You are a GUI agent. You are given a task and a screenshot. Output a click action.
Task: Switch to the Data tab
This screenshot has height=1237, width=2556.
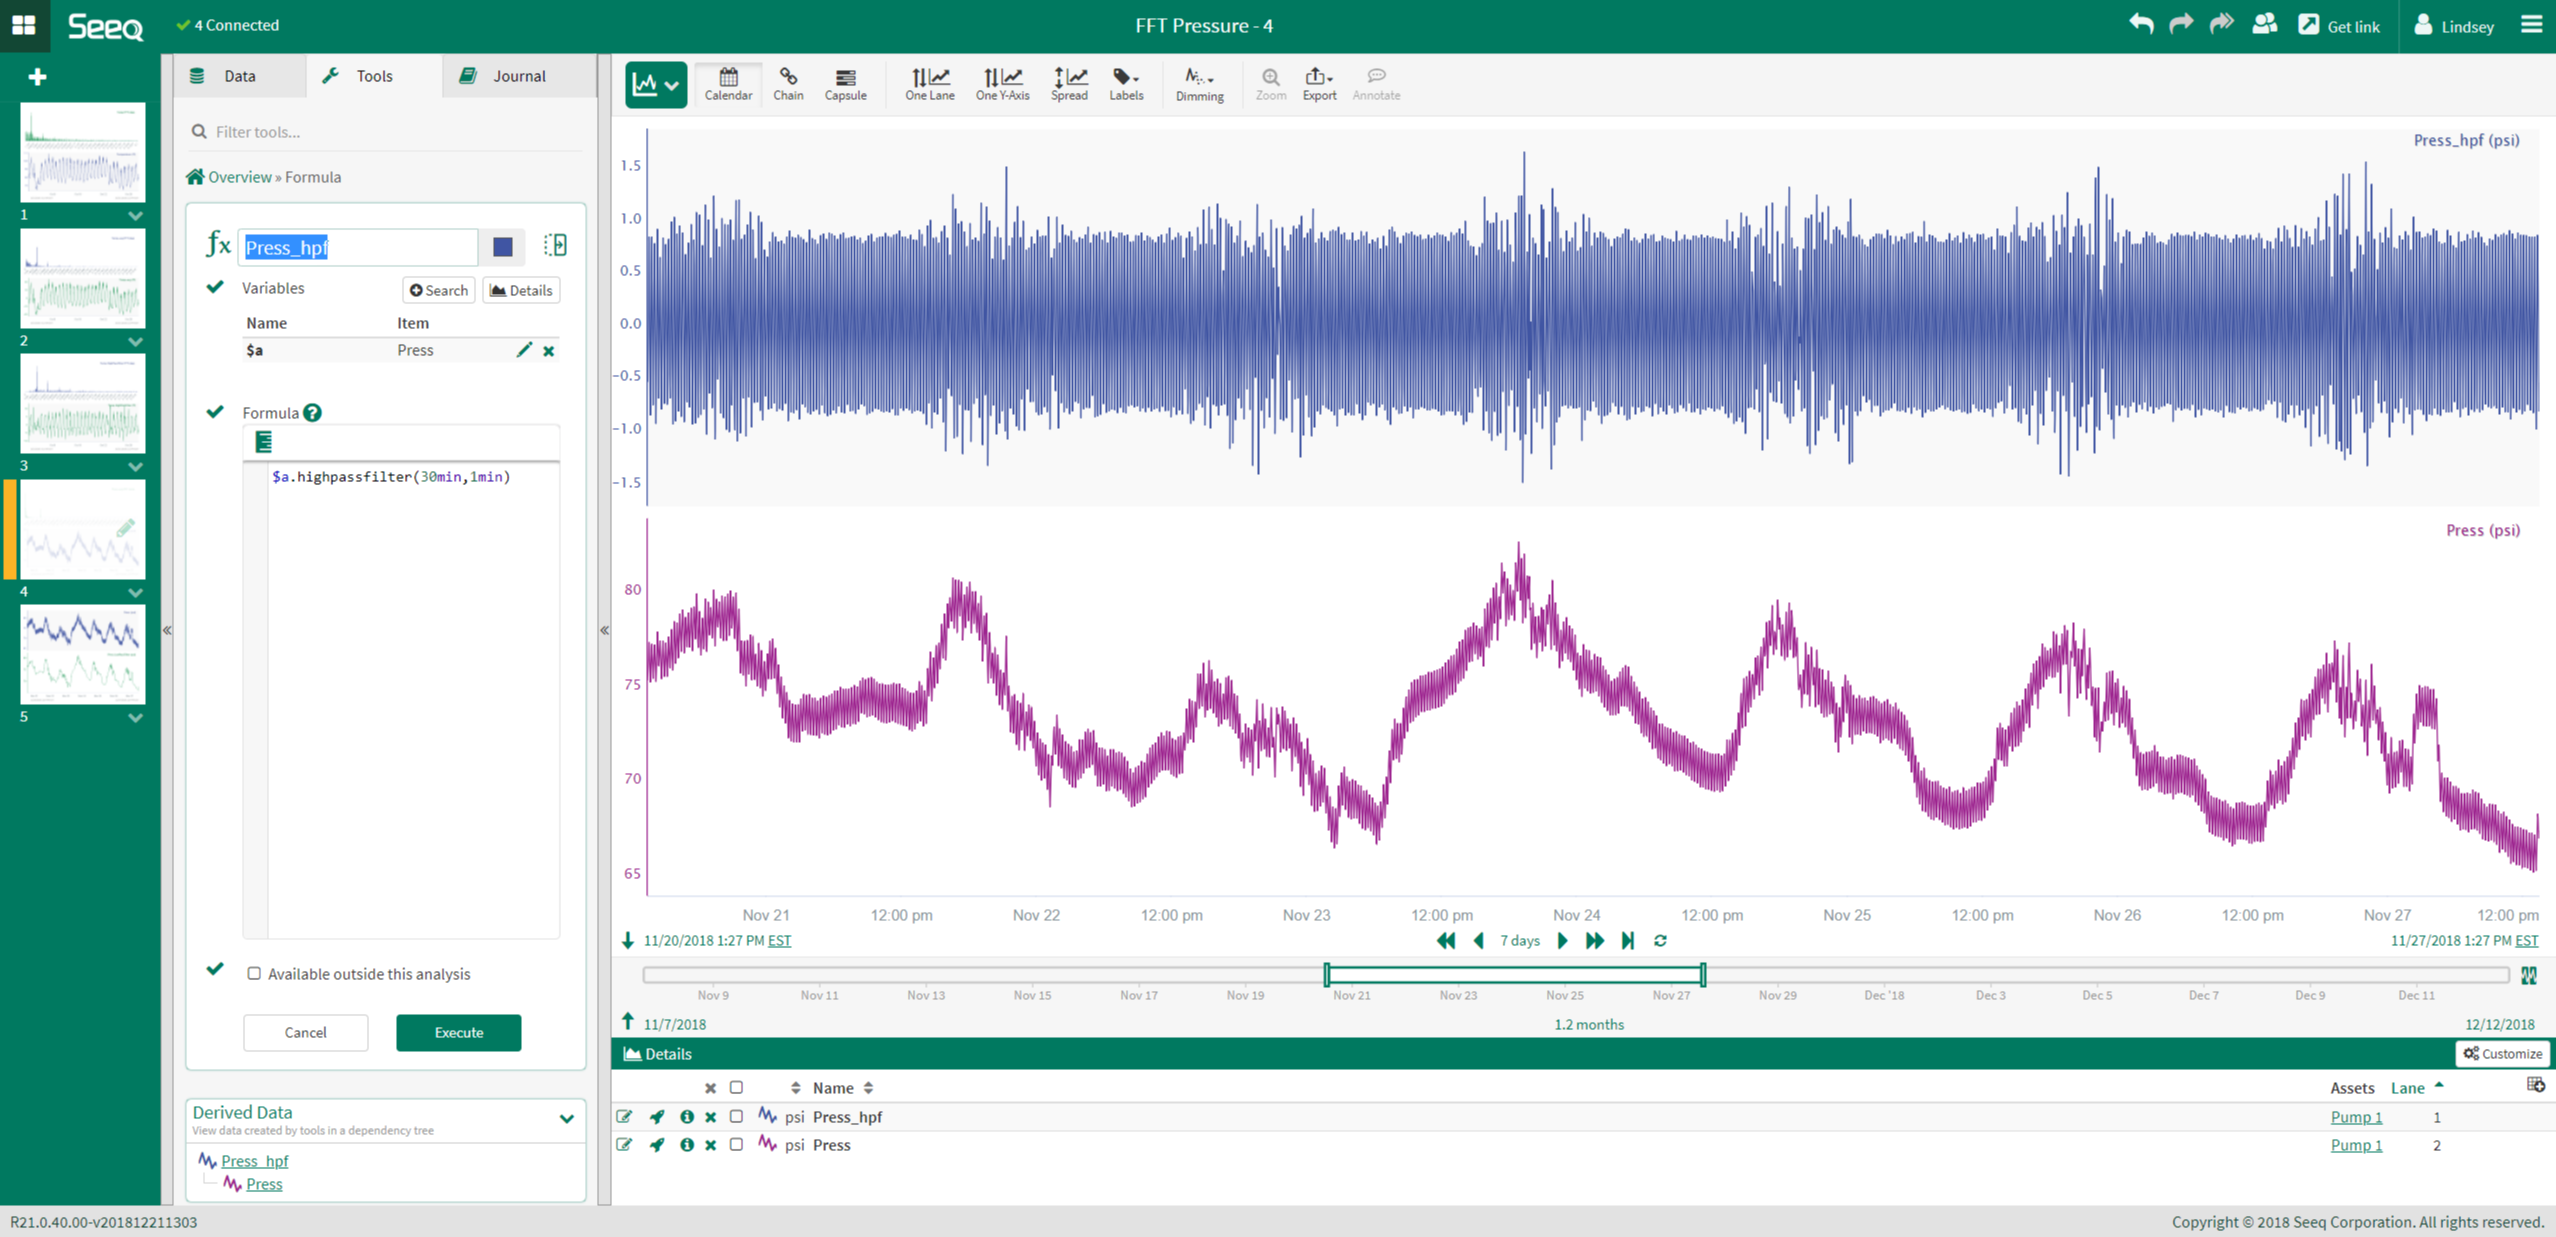pos(239,76)
